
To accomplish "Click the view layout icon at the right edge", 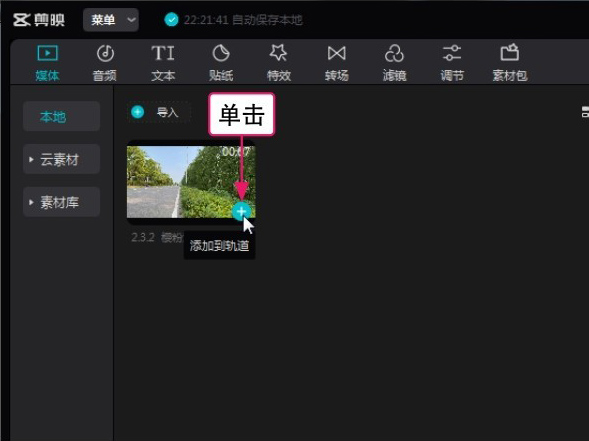I will pyautogui.click(x=585, y=112).
